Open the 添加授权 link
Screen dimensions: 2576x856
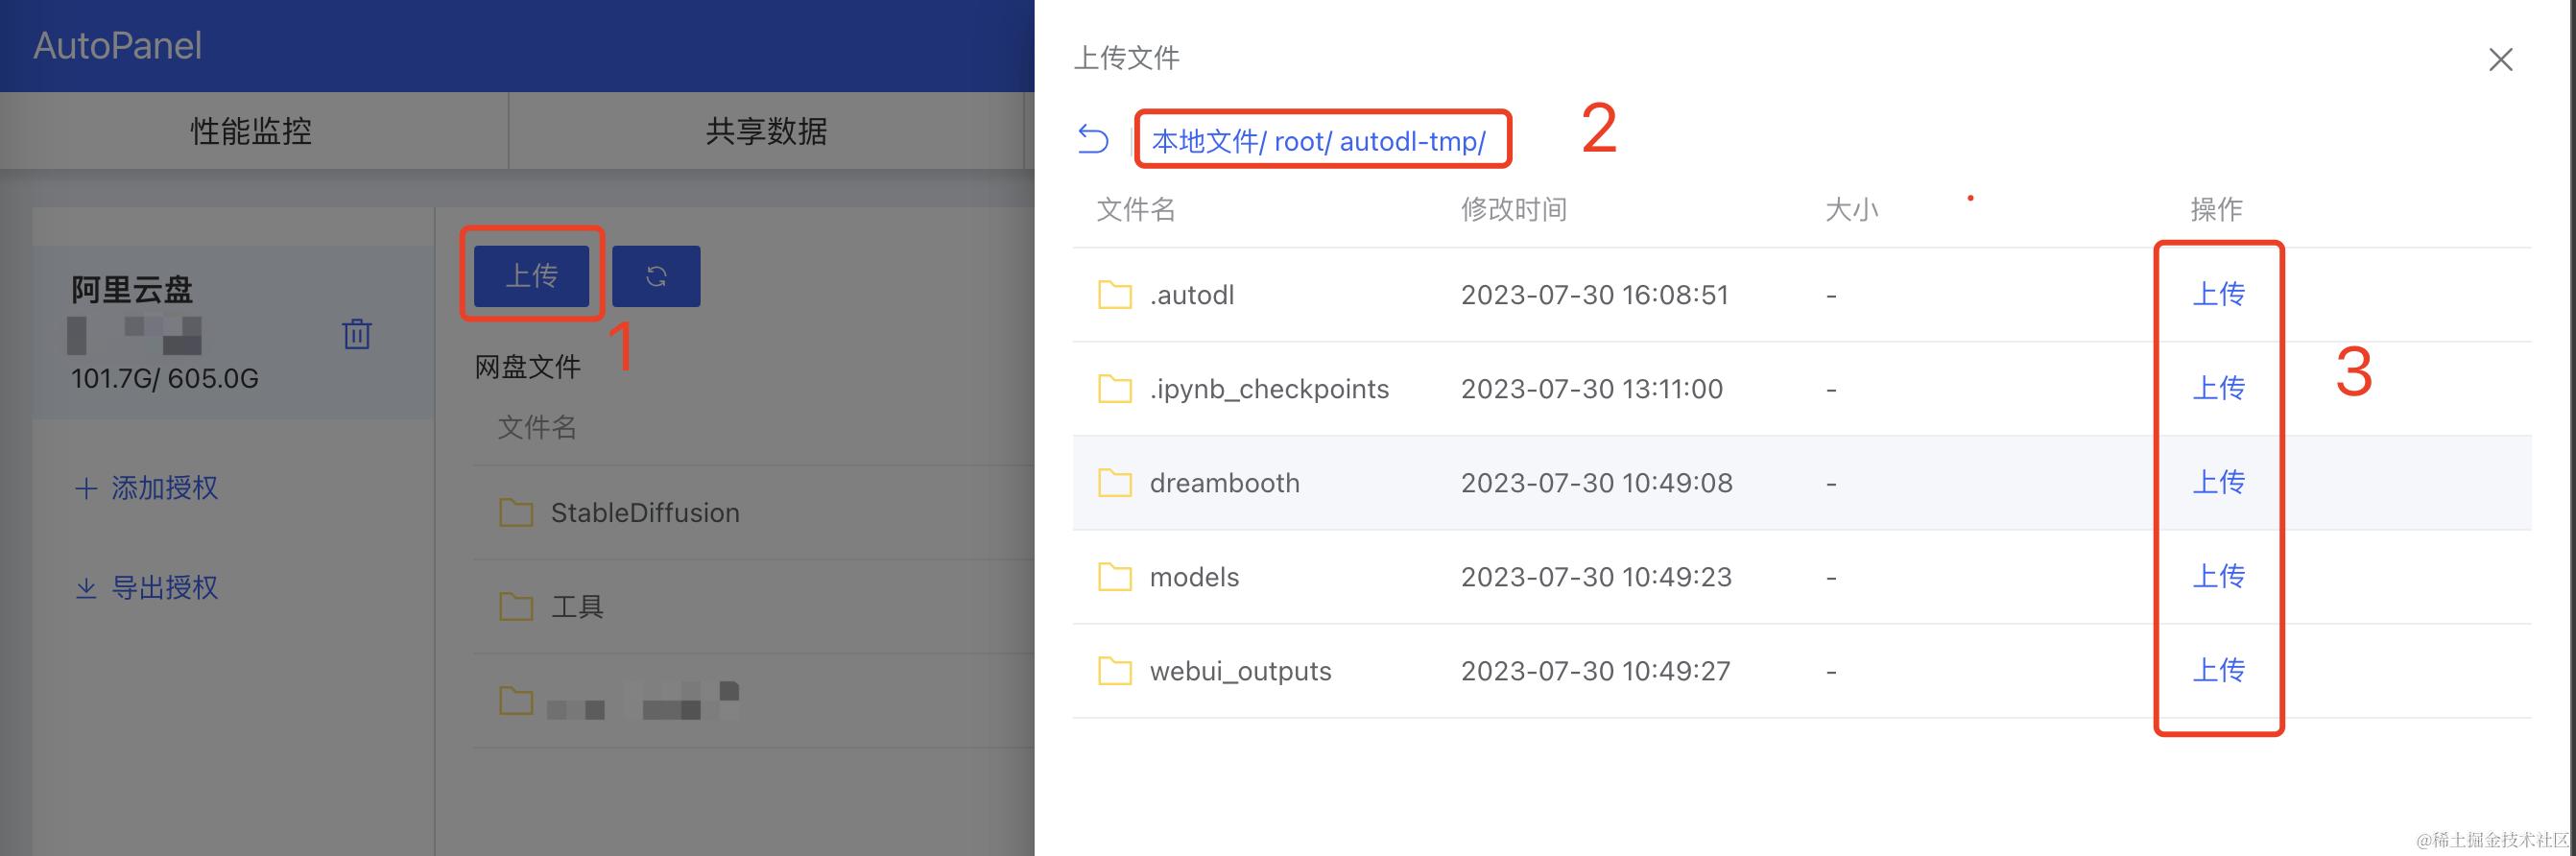coord(164,488)
